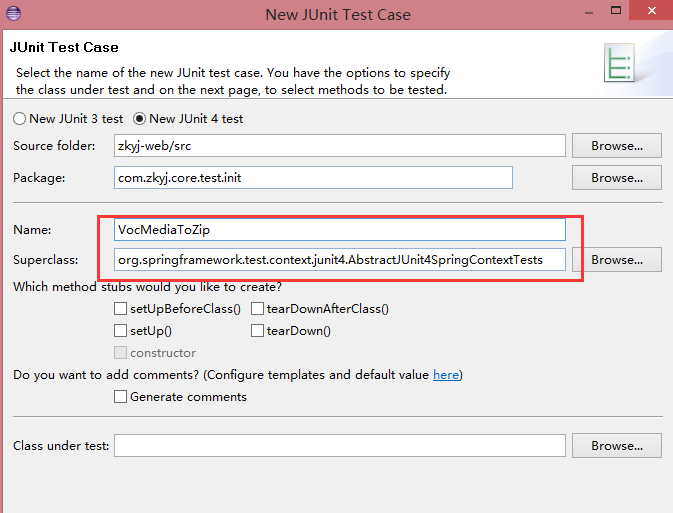Click the Source folder text field
The width and height of the screenshot is (673, 513).
(340, 145)
